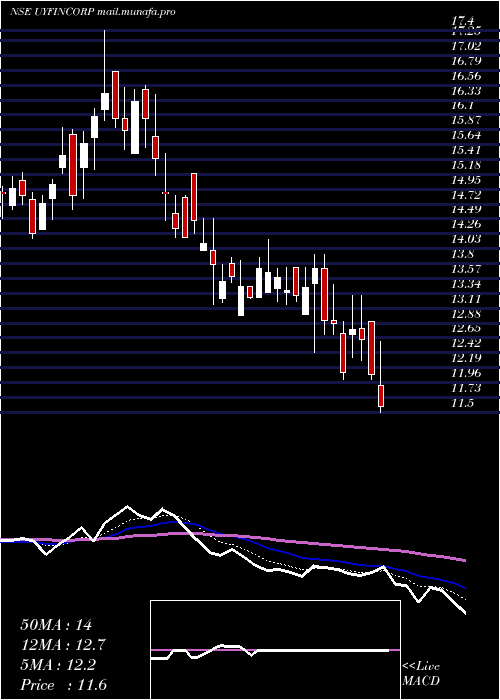Click the 14.49 price axis label
This screenshot has width=500, height=700.
(466, 209)
